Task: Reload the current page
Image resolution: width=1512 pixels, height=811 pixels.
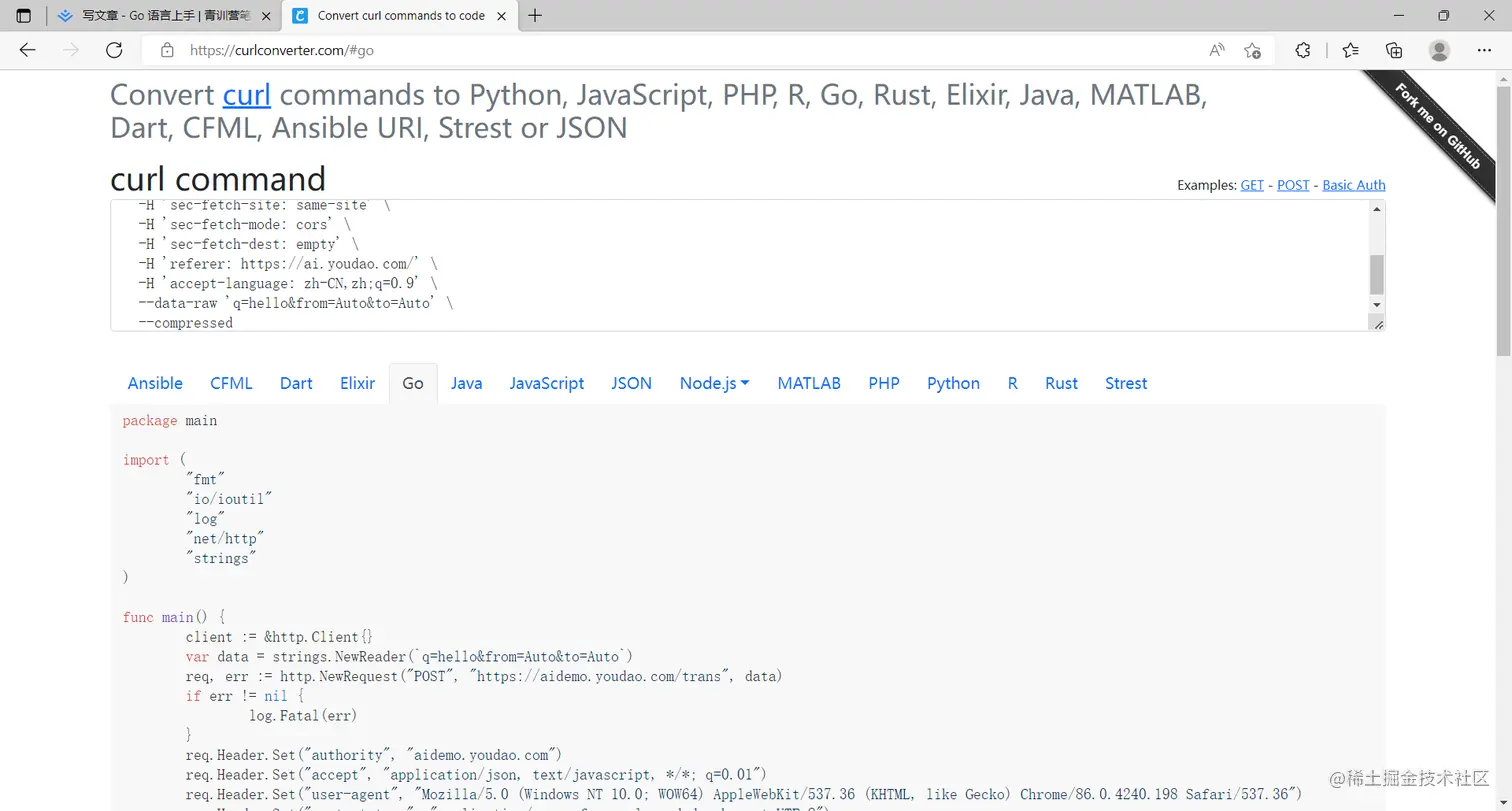Action: (114, 49)
